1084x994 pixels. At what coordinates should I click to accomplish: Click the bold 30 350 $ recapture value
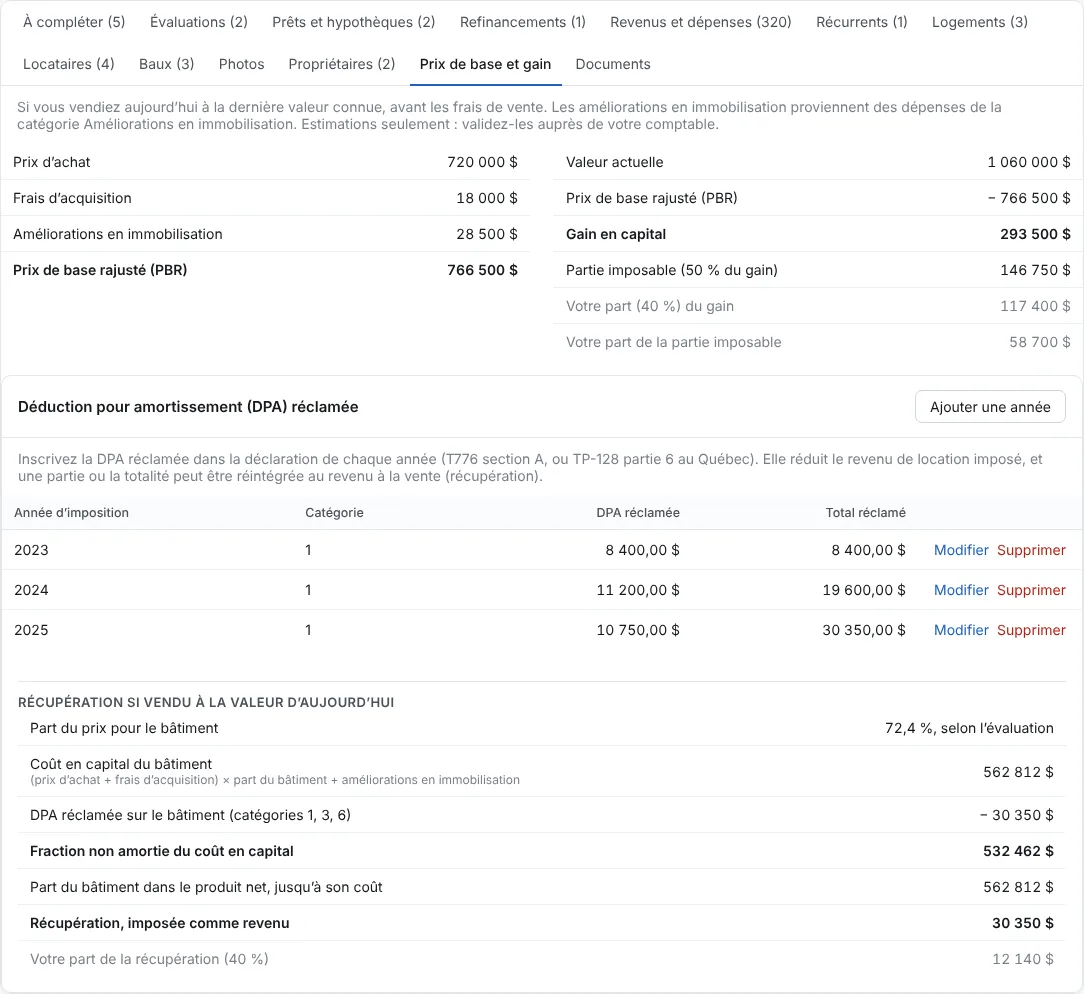tap(1022, 923)
